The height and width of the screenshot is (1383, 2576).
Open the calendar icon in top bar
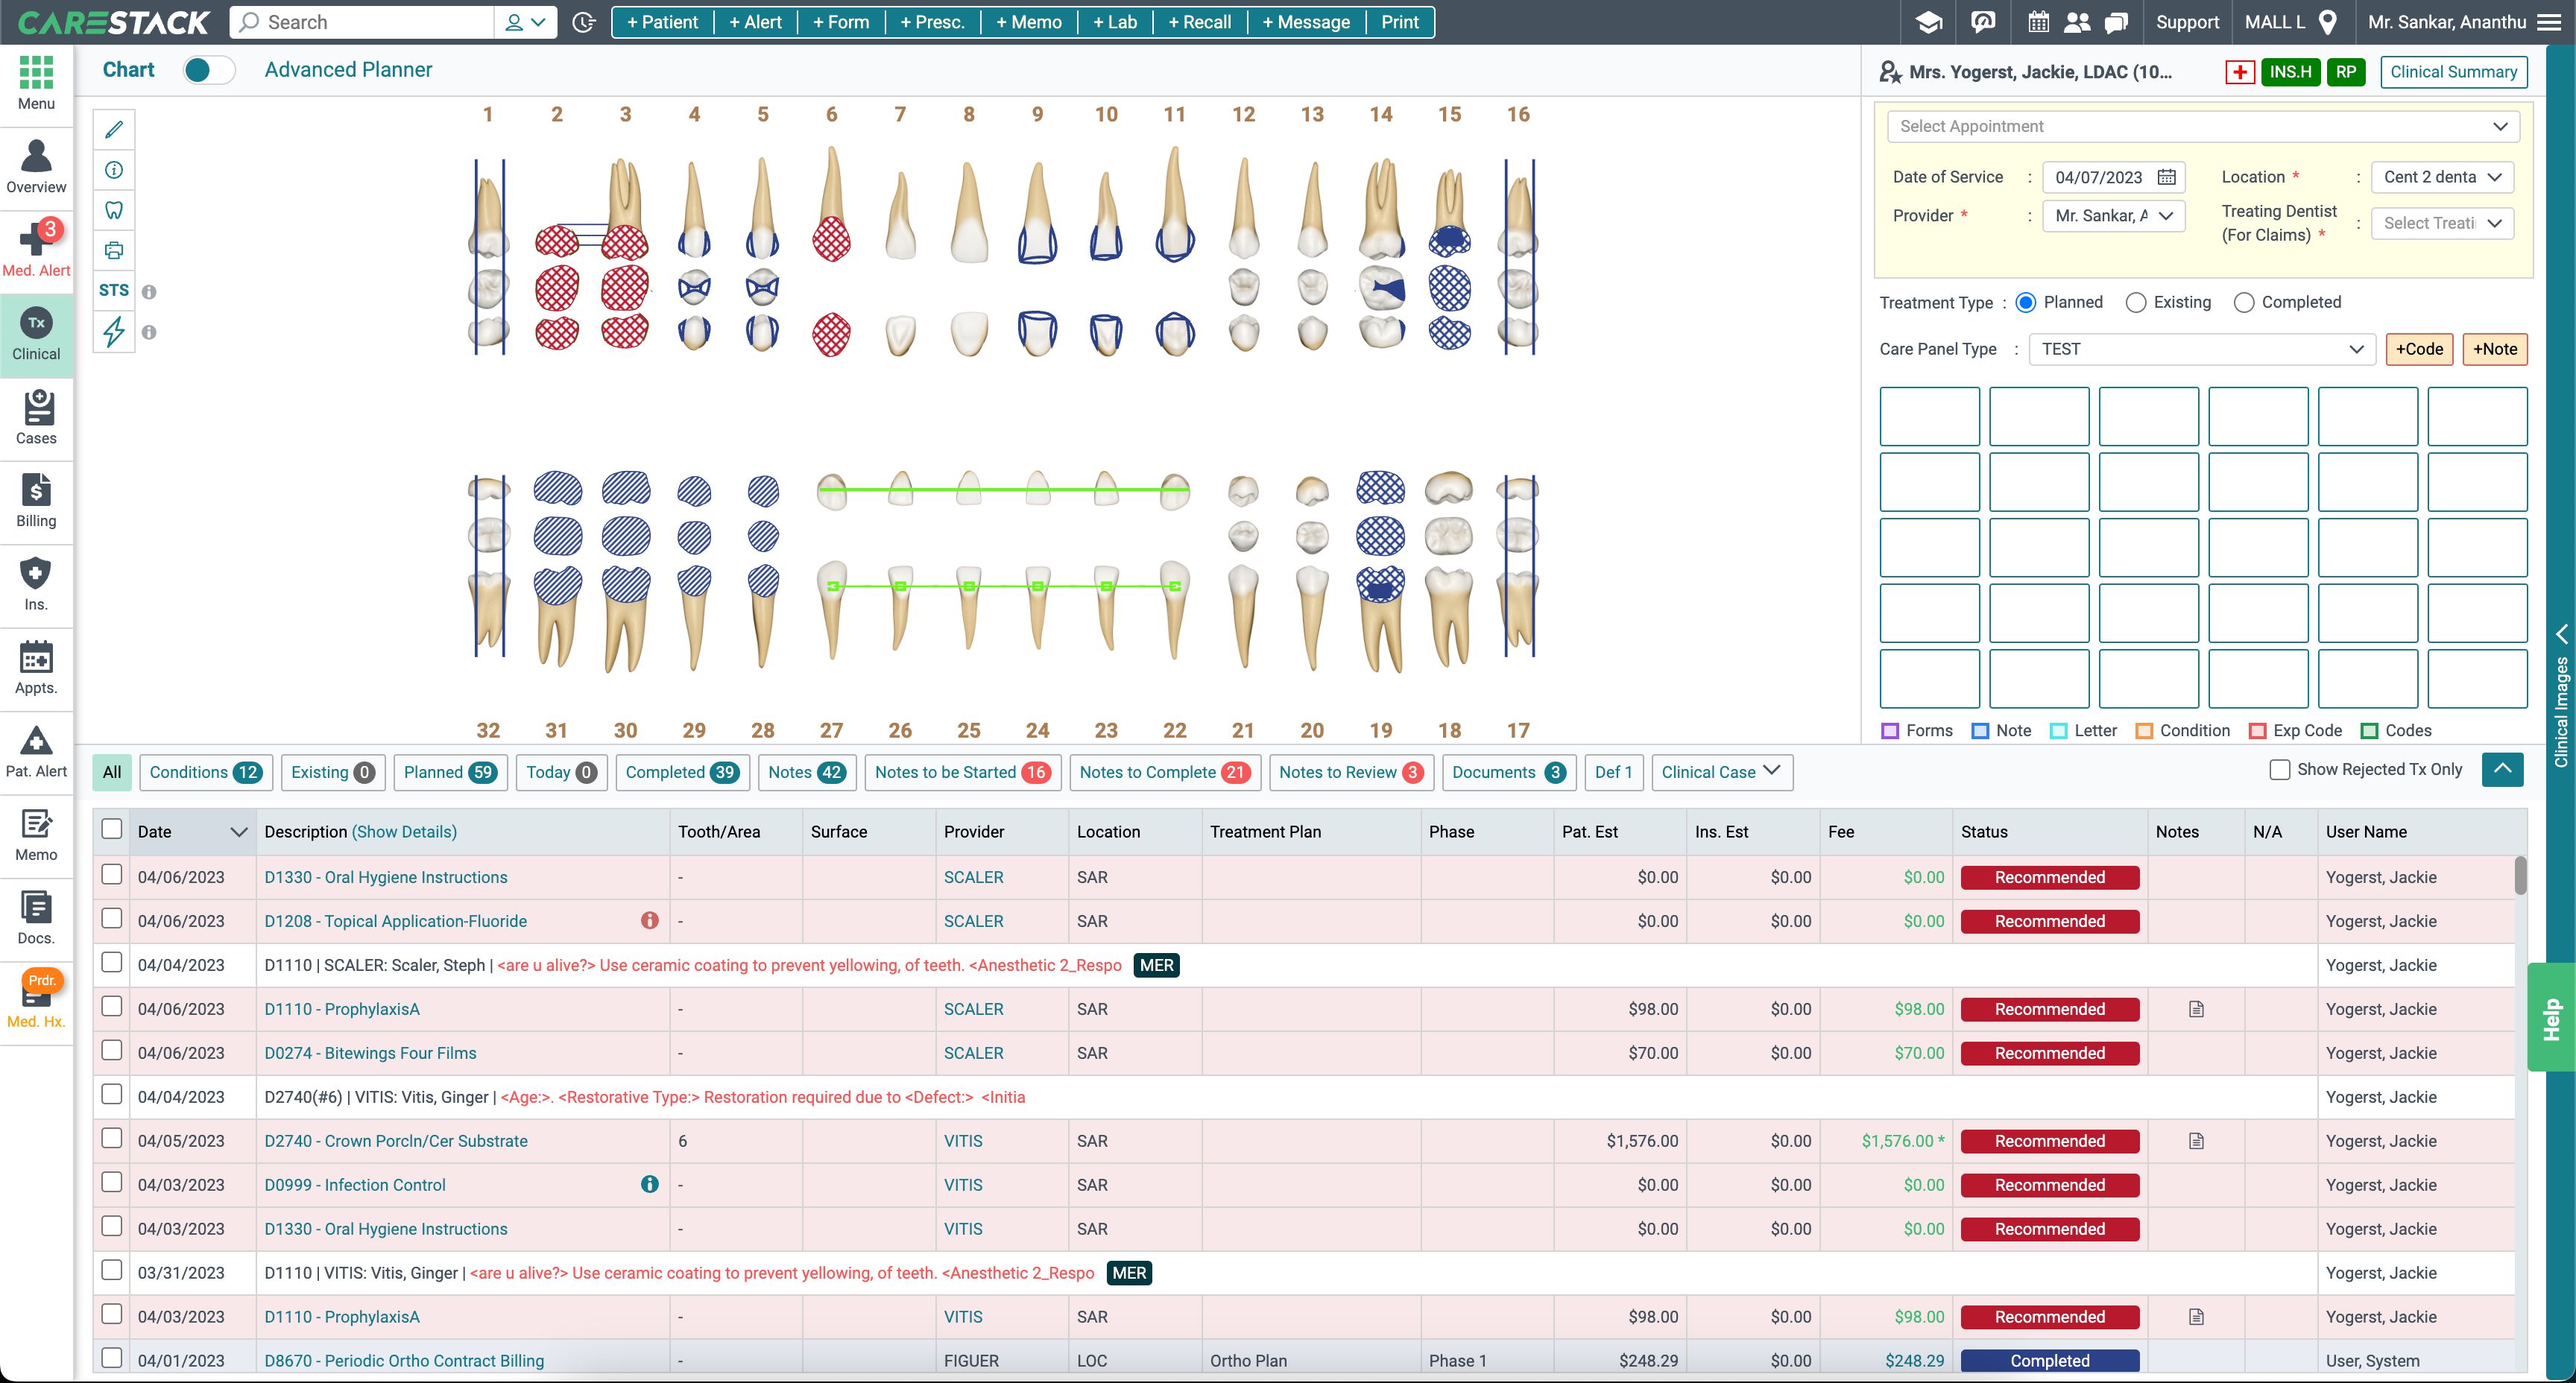(2038, 22)
